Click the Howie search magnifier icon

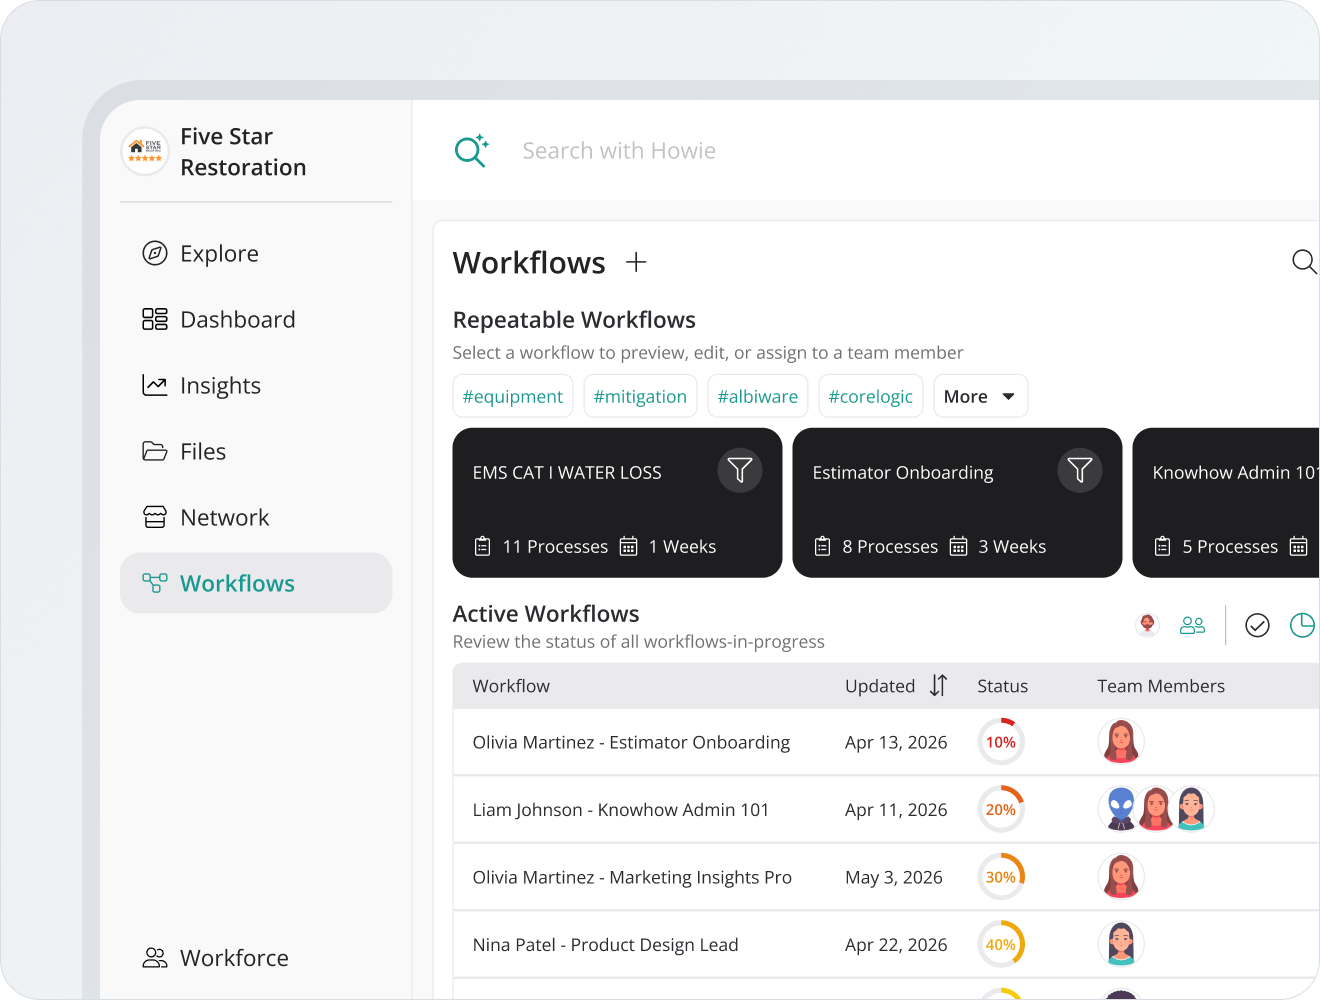click(x=471, y=150)
